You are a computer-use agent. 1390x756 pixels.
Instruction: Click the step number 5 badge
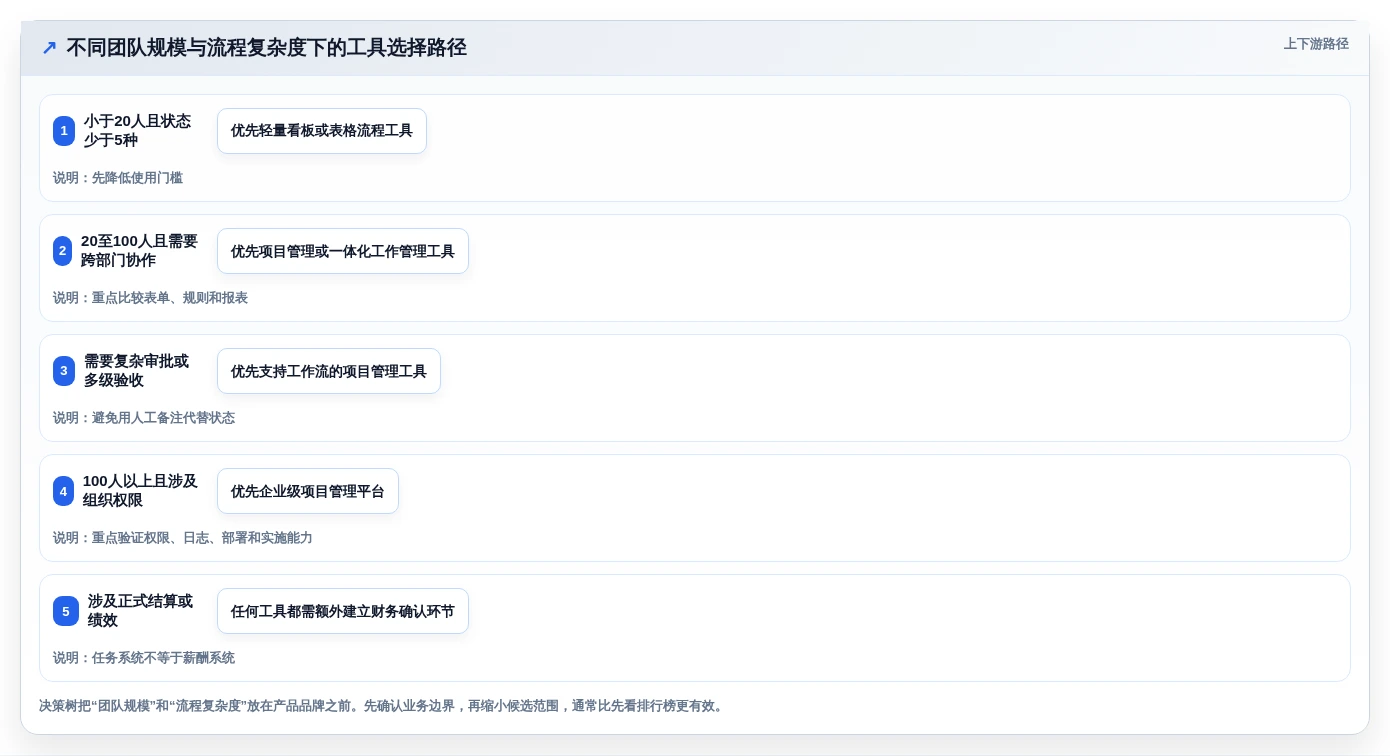[66, 611]
